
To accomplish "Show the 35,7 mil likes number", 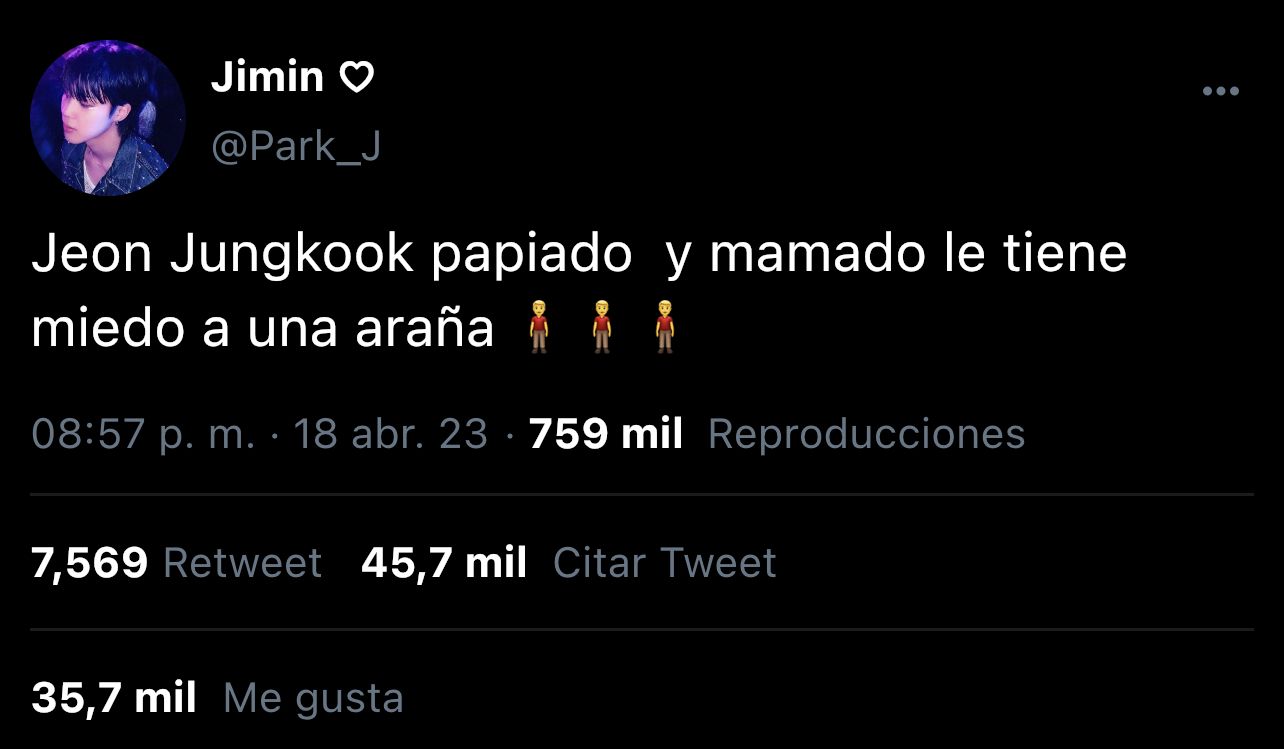I will [x=113, y=698].
